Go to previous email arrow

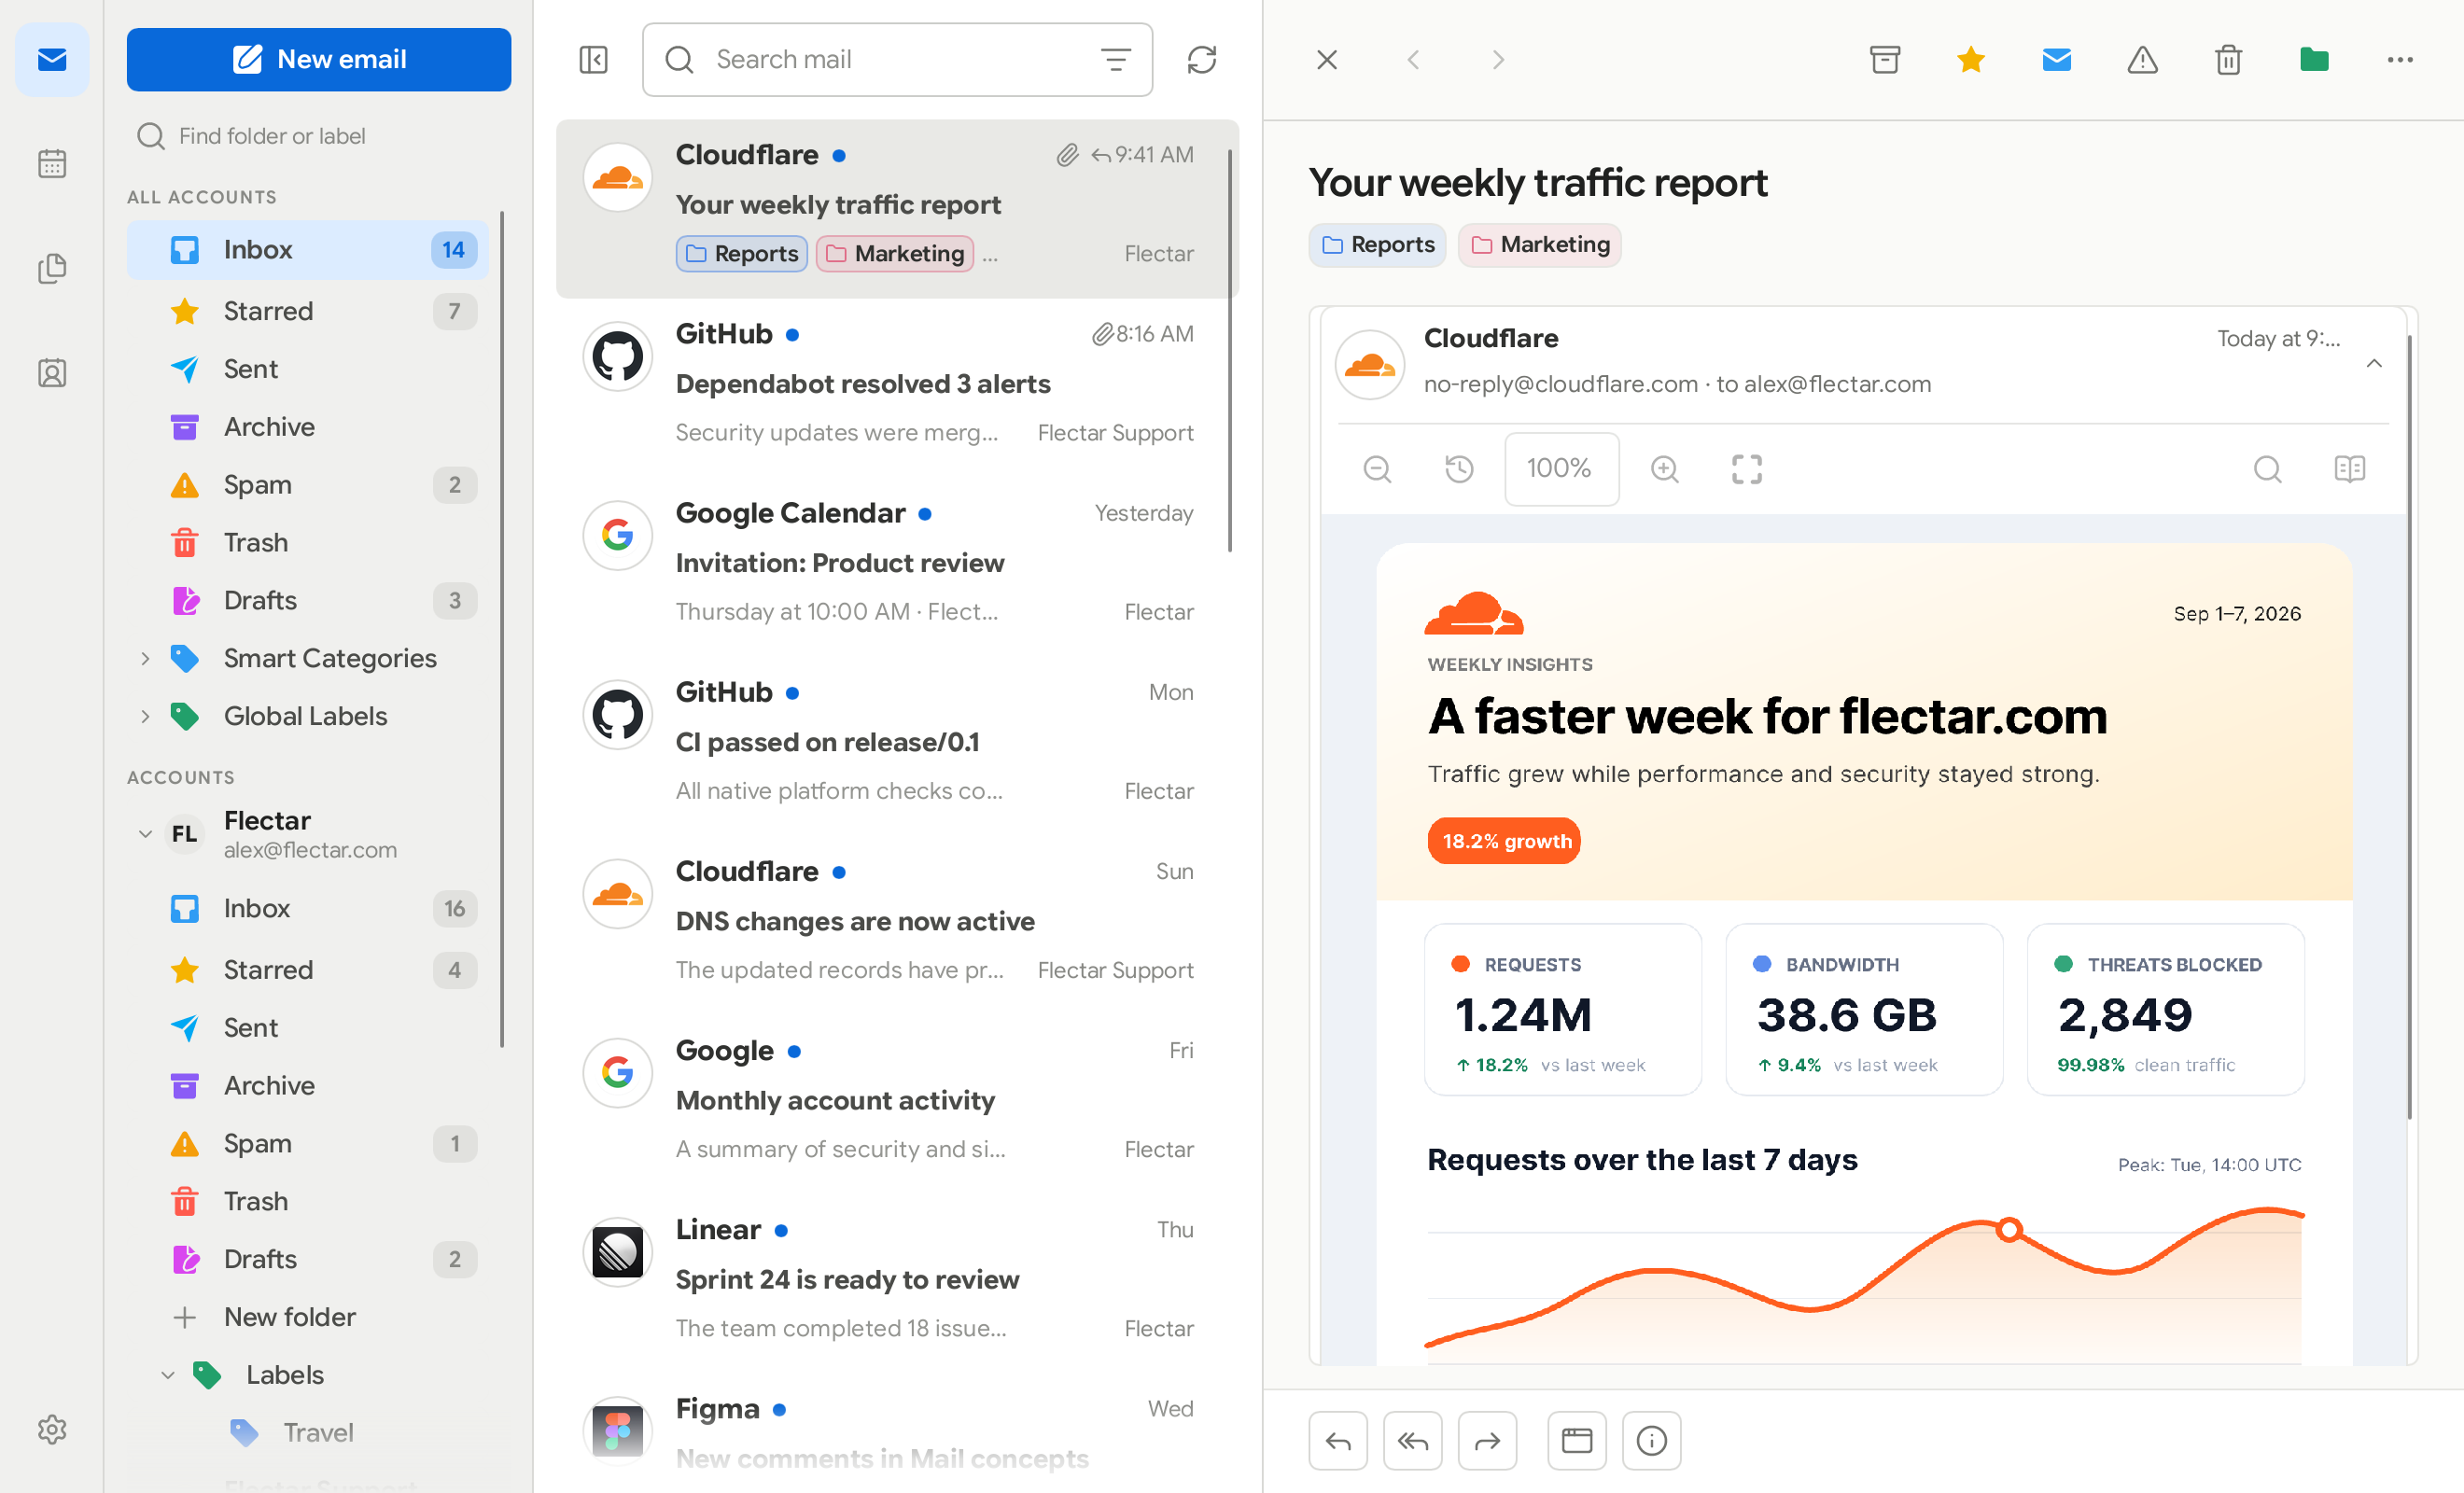coord(1413,60)
